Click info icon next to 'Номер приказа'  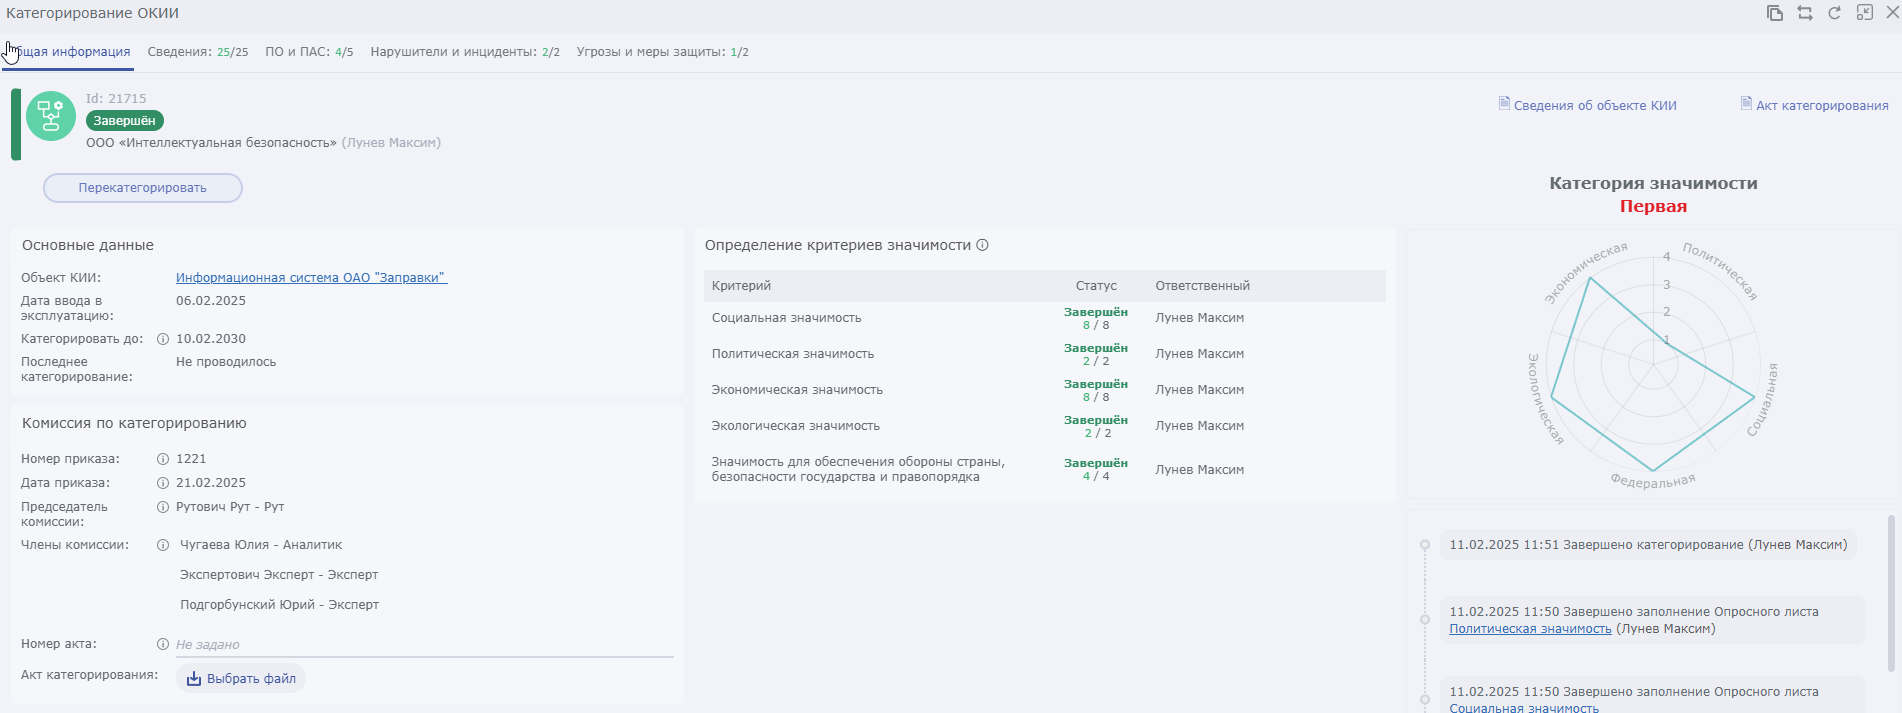click(x=163, y=459)
